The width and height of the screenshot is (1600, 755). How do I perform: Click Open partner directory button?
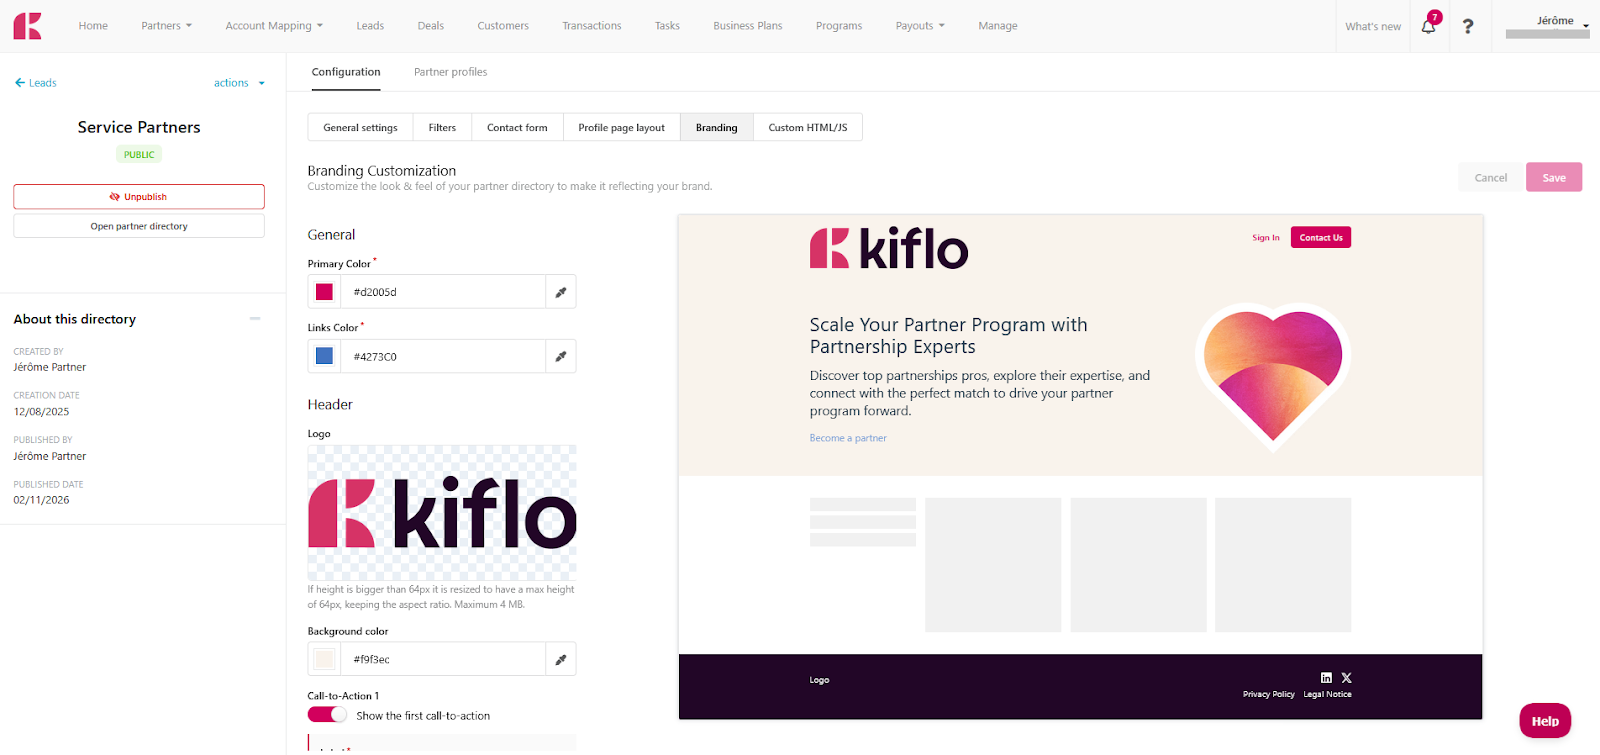tap(139, 226)
